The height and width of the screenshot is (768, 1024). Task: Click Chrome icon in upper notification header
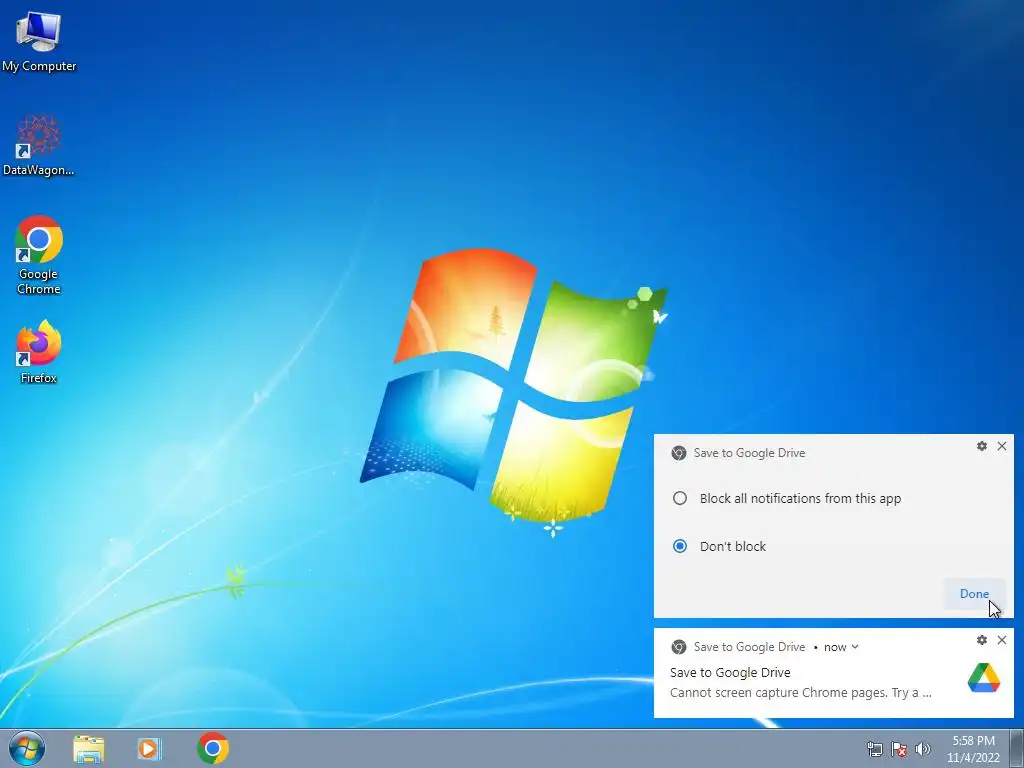pyautogui.click(x=679, y=453)
